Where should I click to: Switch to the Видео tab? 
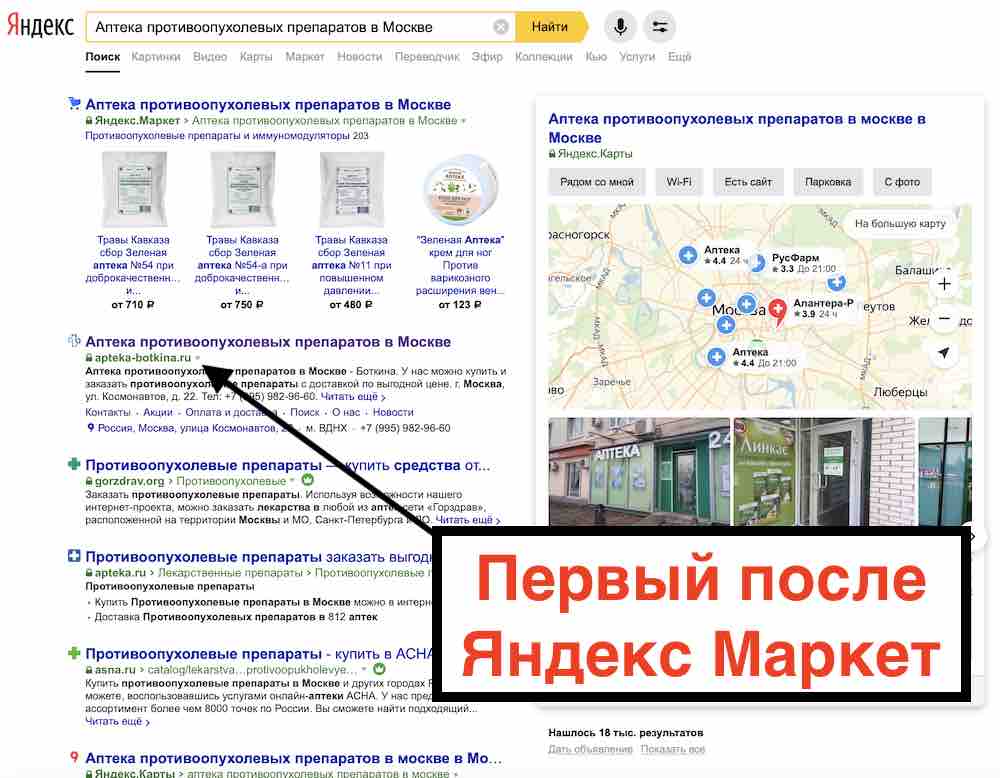click(210, 57)
